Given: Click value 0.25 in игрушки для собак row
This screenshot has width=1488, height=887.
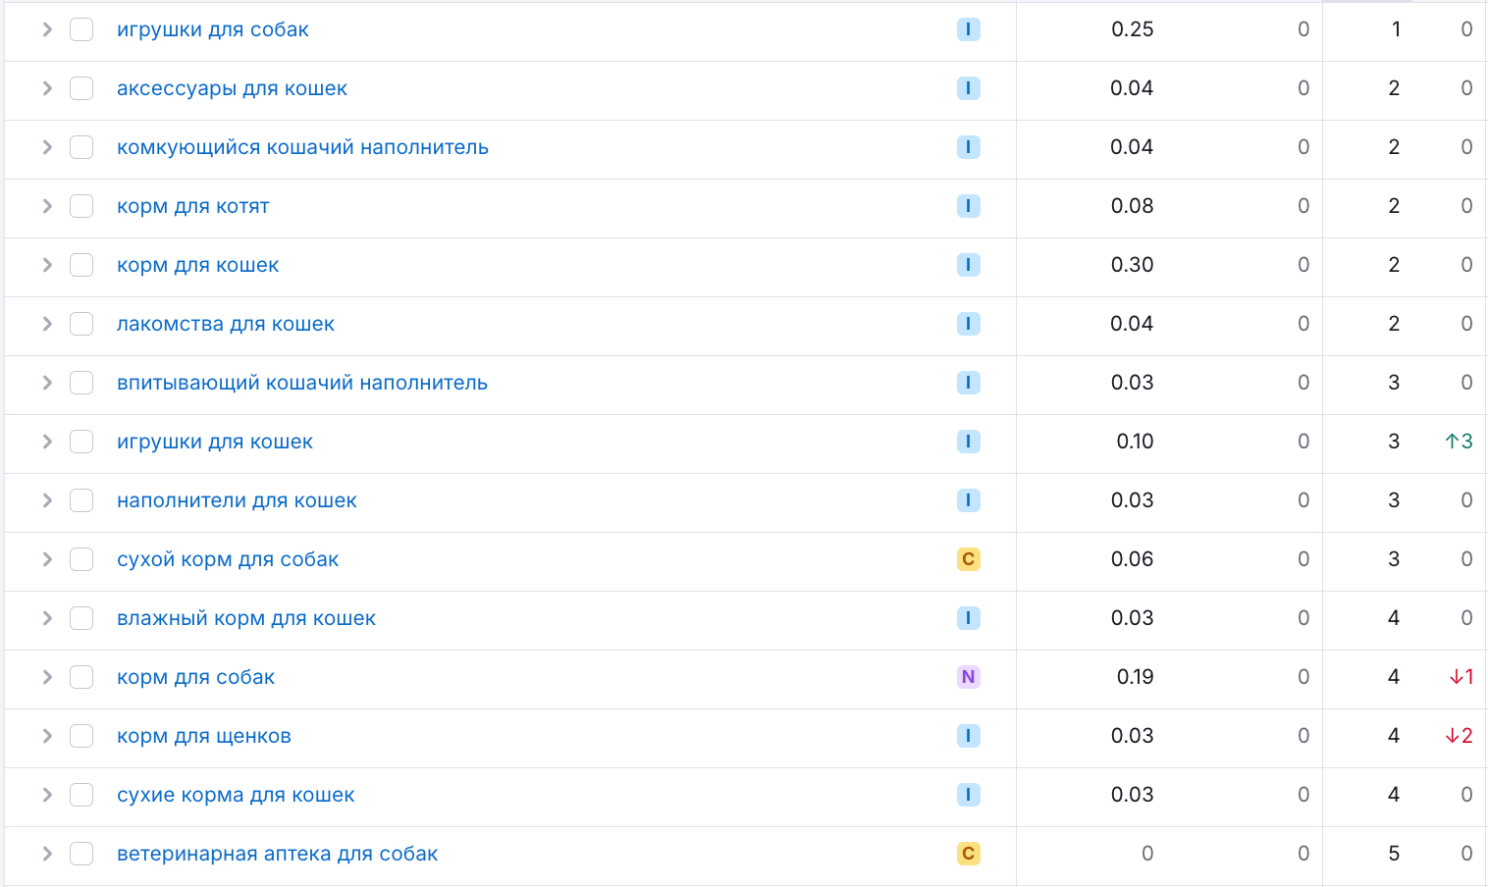Looking at the screenshot, I should 1132,30.
